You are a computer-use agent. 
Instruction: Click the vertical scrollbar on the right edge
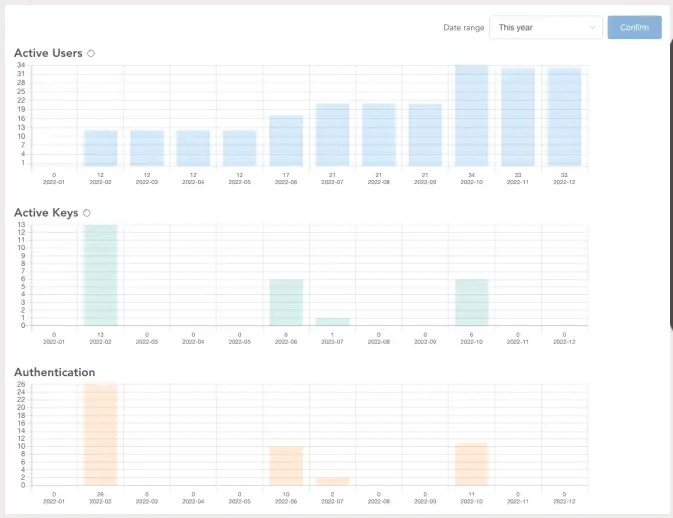tap(671, 185)
